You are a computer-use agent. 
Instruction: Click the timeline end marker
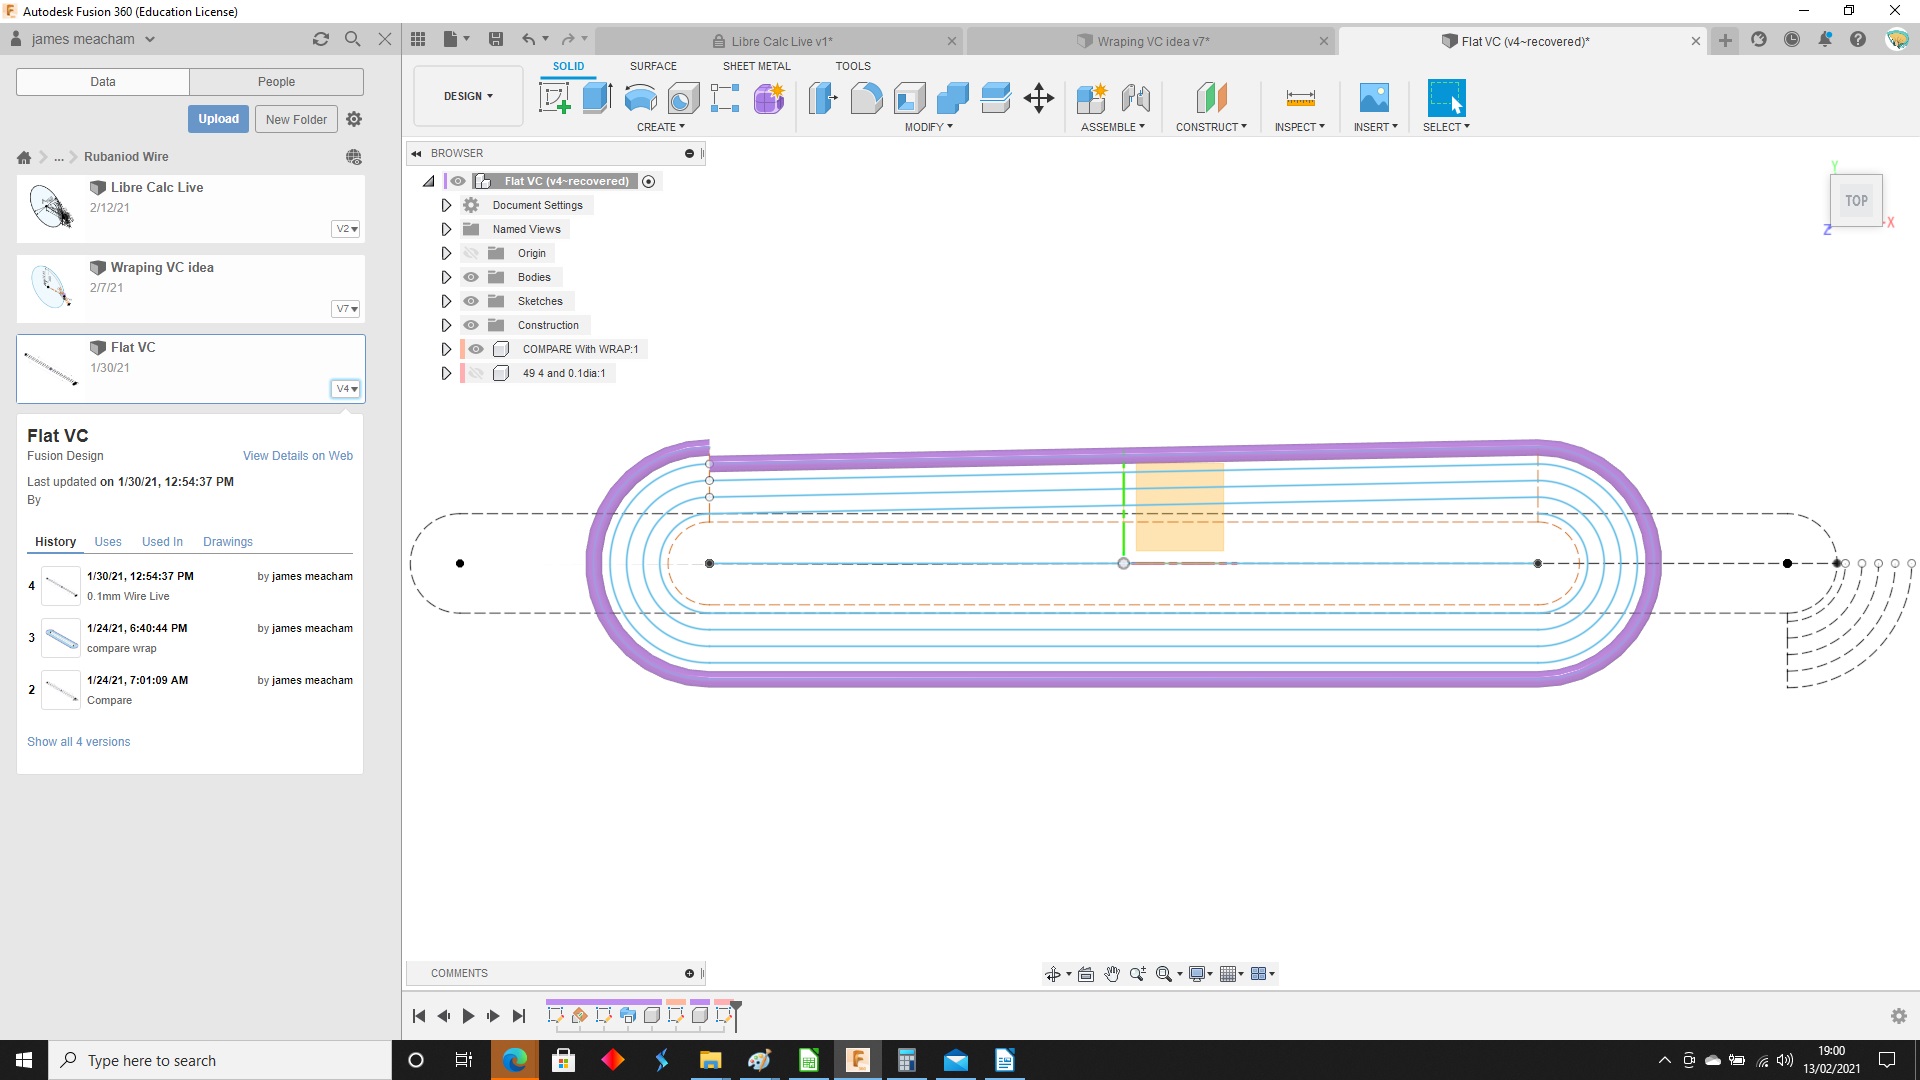tap(736, 1014)
